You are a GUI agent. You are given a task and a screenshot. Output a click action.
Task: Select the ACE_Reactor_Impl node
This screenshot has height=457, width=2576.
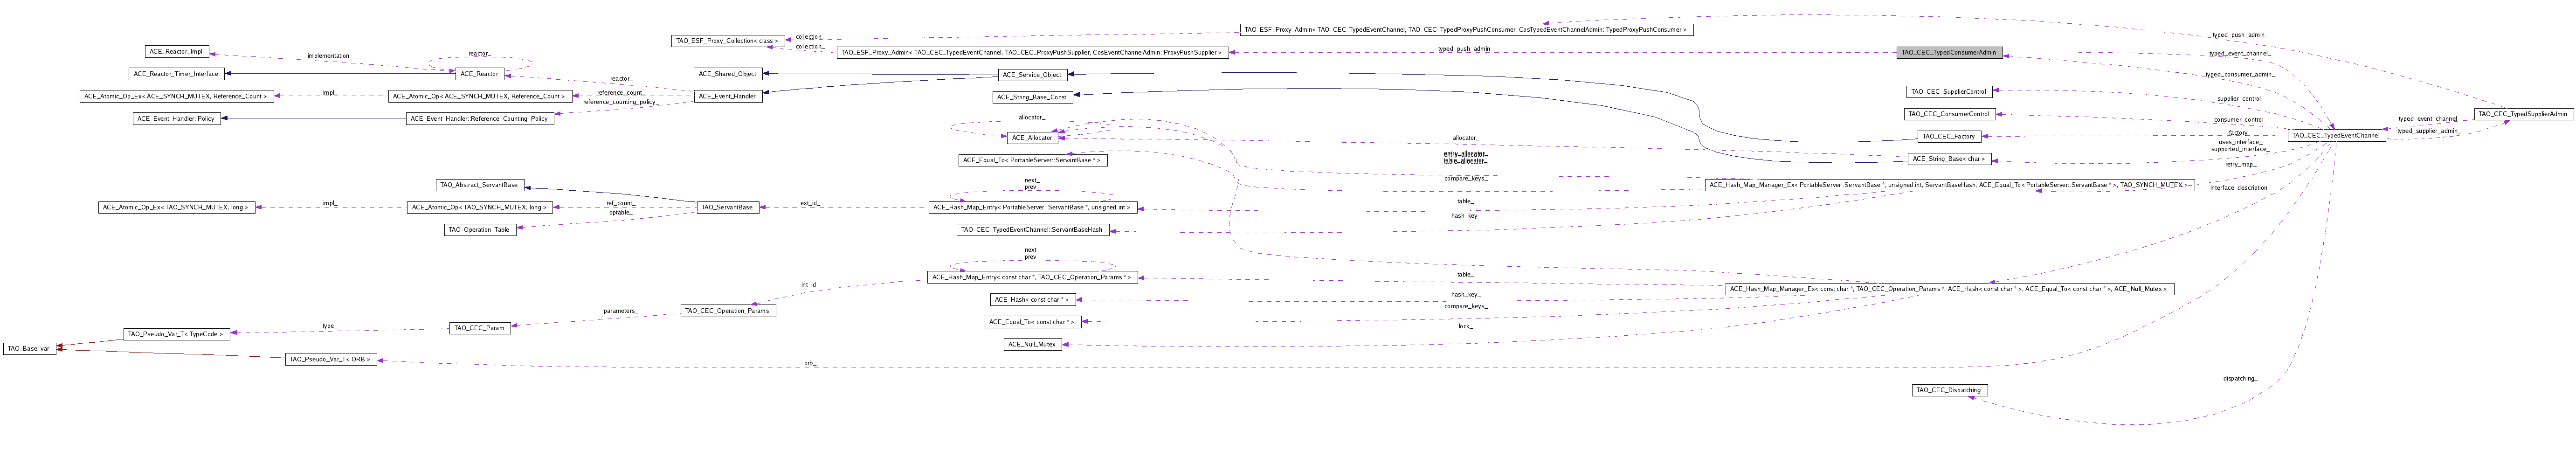tap(176, 52)
